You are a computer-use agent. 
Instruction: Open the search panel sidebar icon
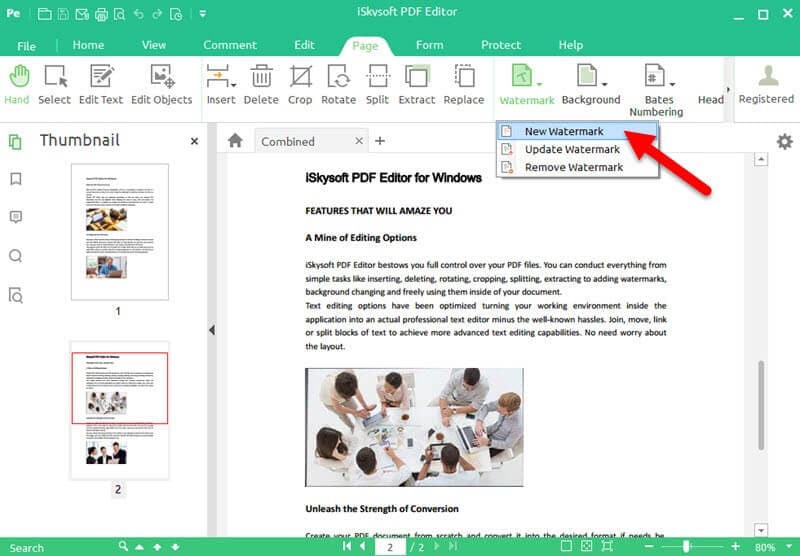16,256
